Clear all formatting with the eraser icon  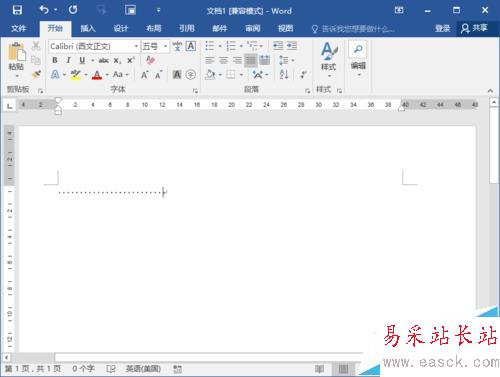(151, 60)
